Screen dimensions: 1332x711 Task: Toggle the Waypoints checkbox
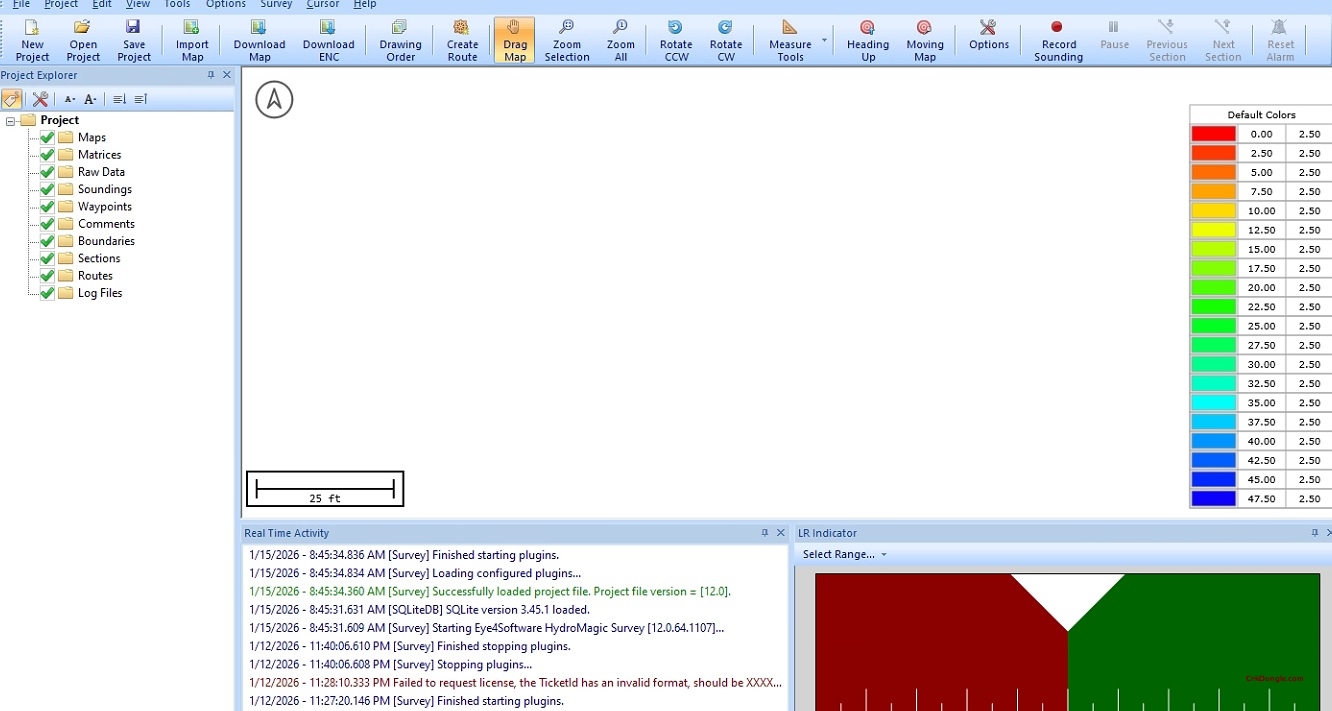coord(47,207)
